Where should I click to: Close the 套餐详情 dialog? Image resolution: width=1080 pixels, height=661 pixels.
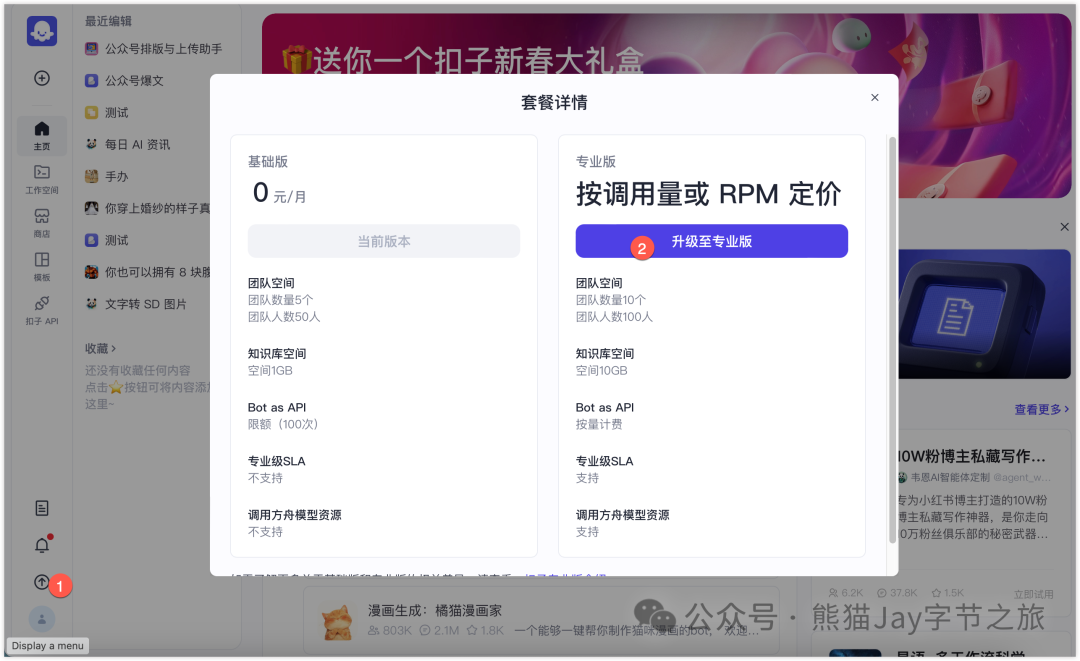[x=875, y=97]
